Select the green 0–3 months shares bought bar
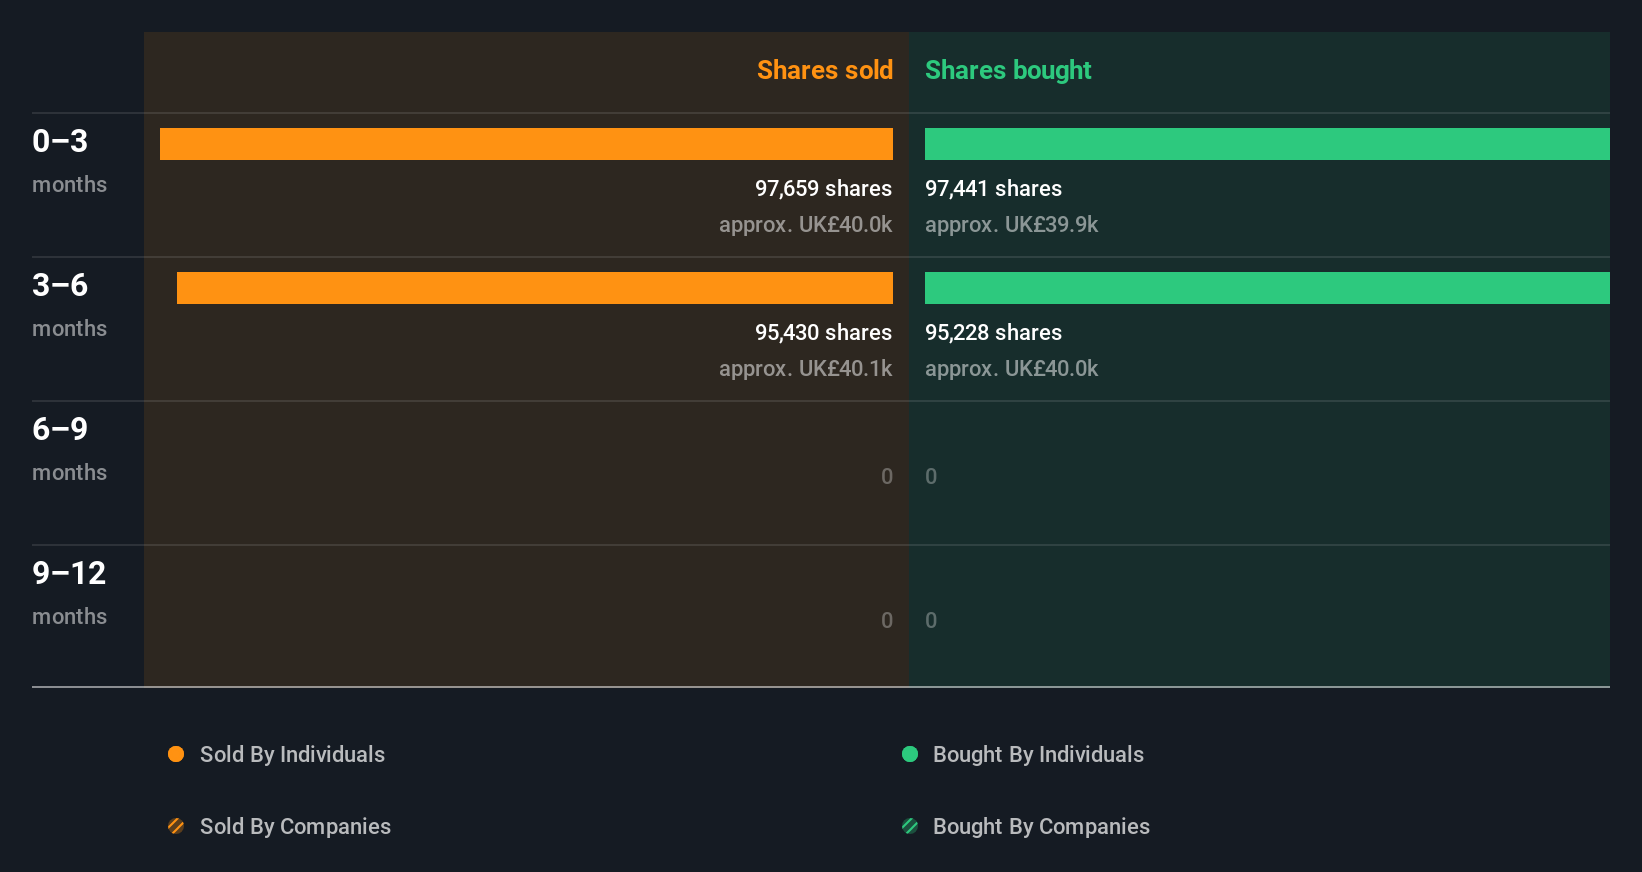The height and width of the screenshot is (872, 1642). point(1267,144)
